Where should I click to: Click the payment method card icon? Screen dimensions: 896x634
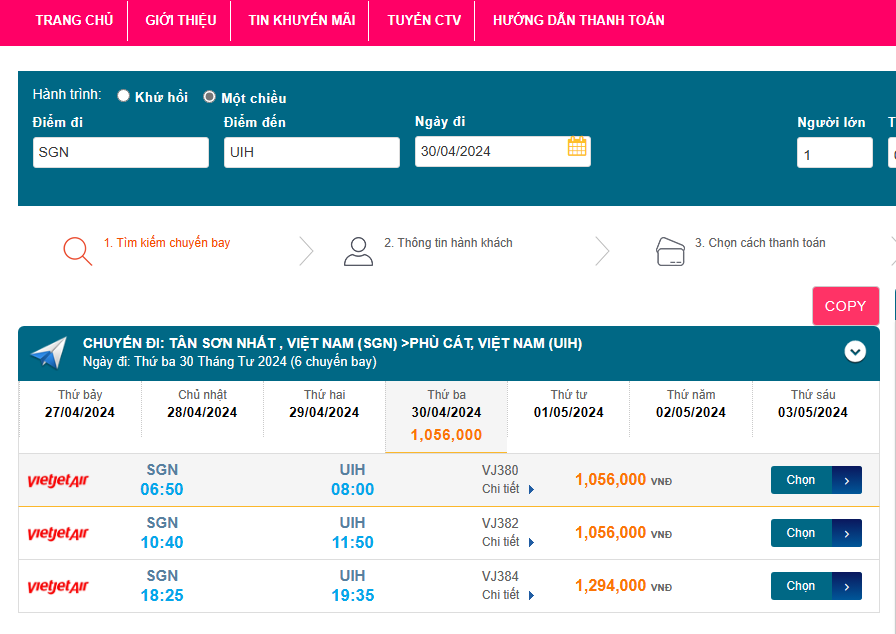[670, 251]
